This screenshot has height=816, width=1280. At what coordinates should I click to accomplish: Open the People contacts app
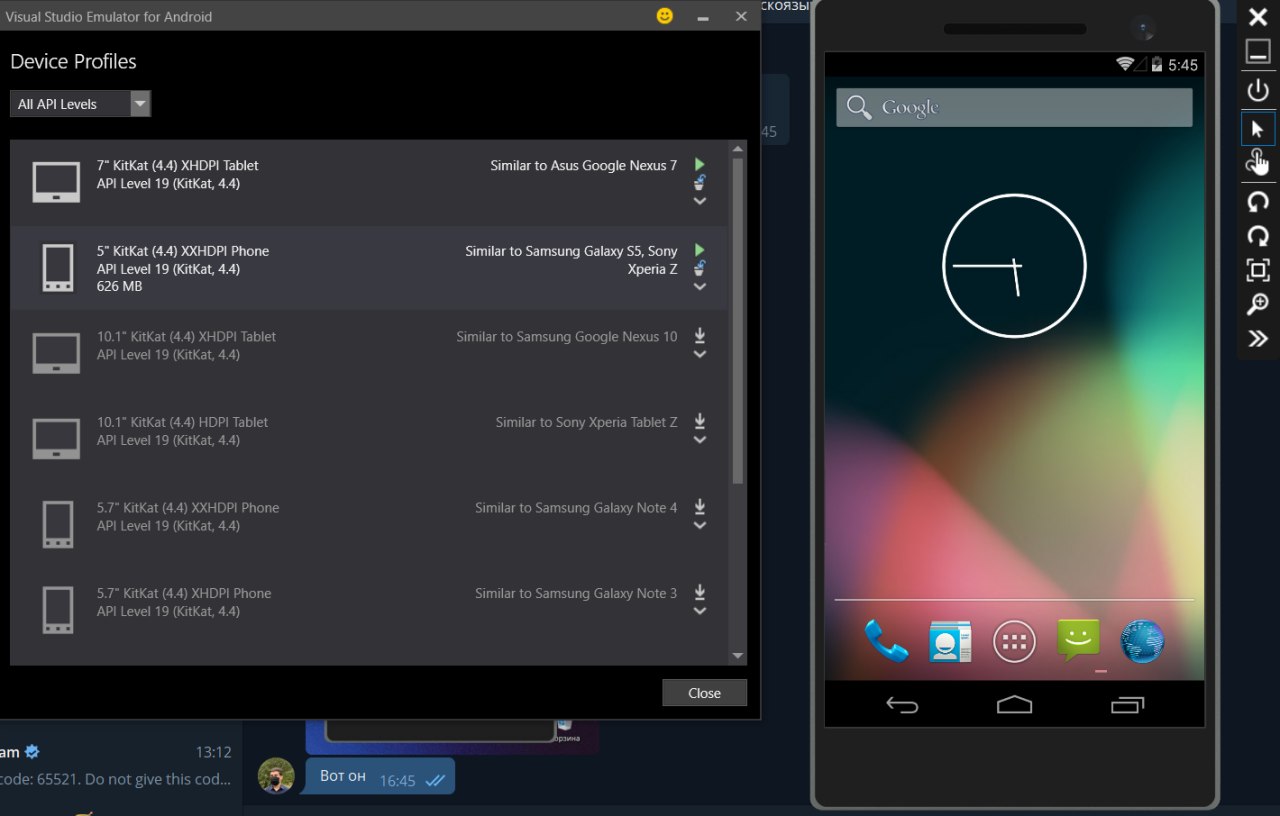click(x=950, y=641)
